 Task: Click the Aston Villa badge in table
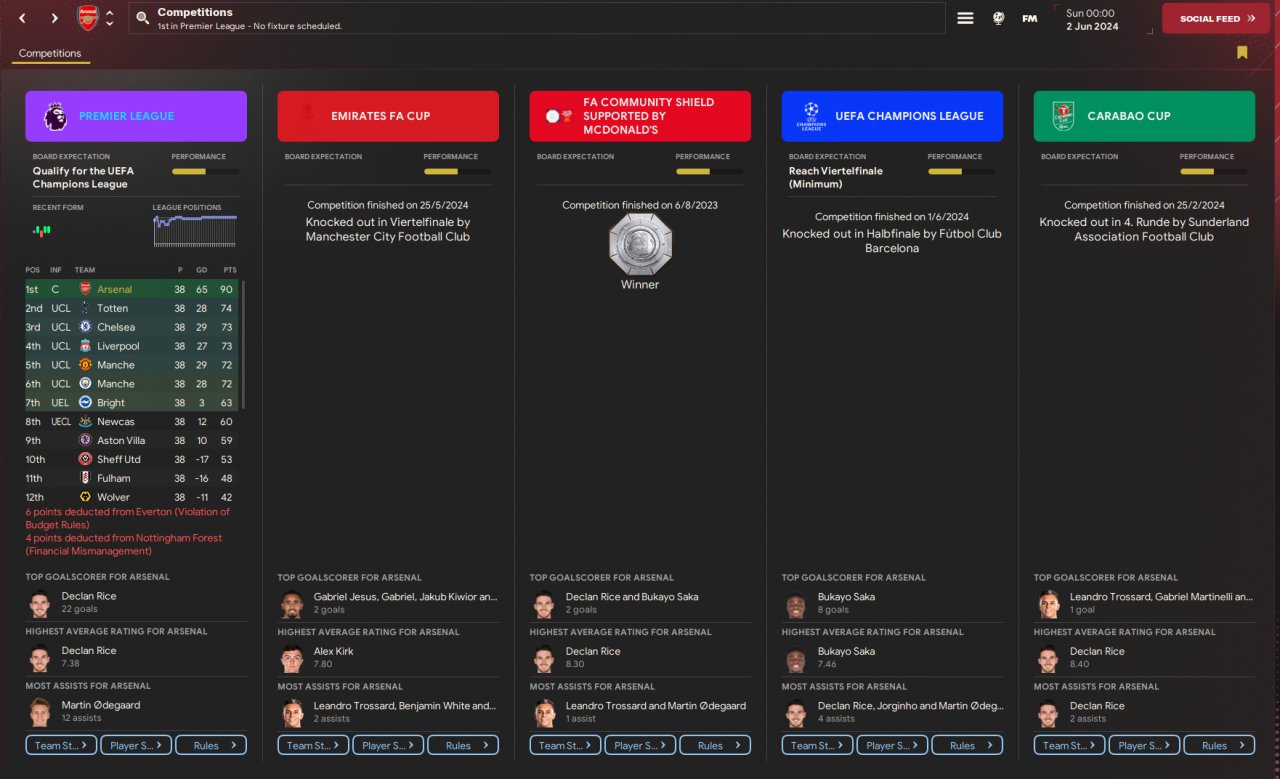[x=85, y=440]
